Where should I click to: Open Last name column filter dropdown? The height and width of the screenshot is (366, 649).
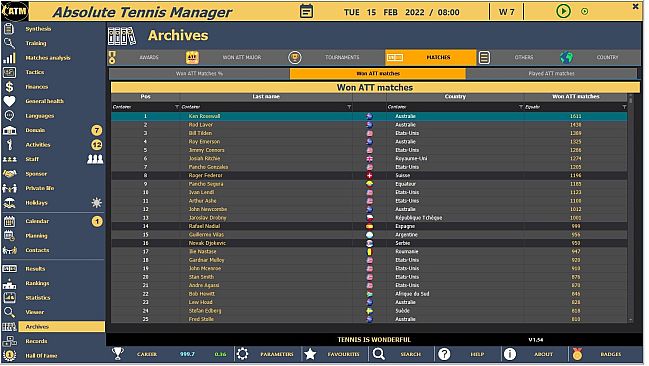349,107
